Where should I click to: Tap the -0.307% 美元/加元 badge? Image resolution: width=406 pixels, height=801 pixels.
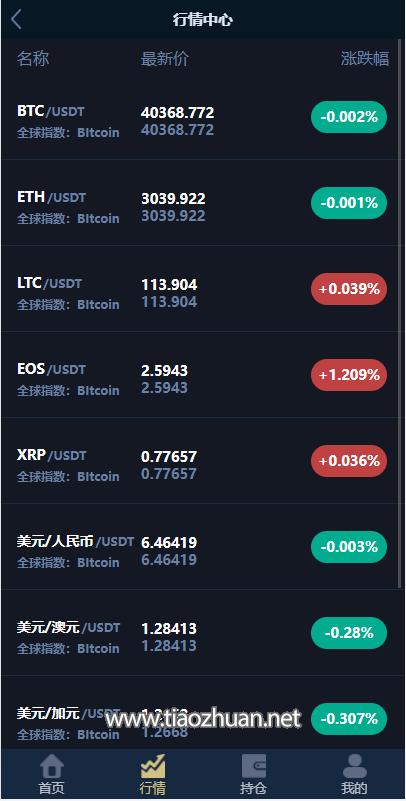click(x=349, y=719)
